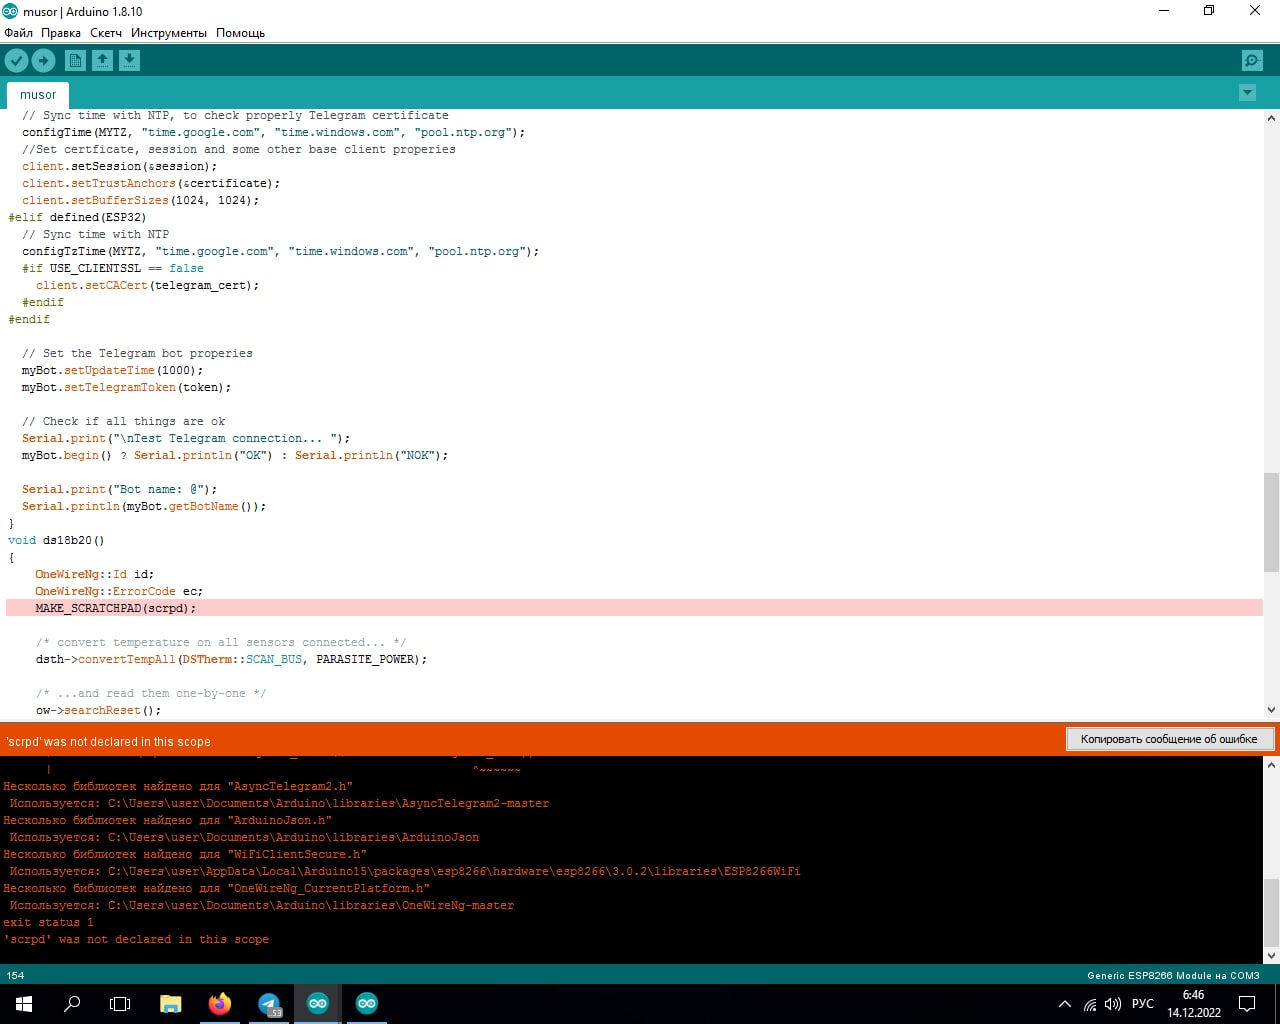The height and width of the screenshot is (1024, 1280).
Task: Click Копировать сообщение об ошибке button
Action: click(x=1169, y=739)
